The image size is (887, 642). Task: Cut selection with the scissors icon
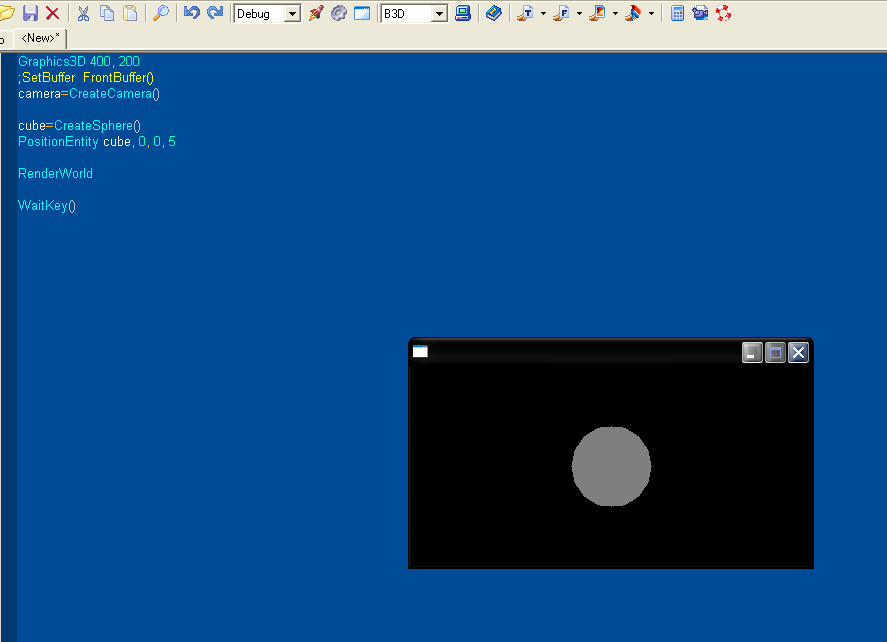[83, 13]
